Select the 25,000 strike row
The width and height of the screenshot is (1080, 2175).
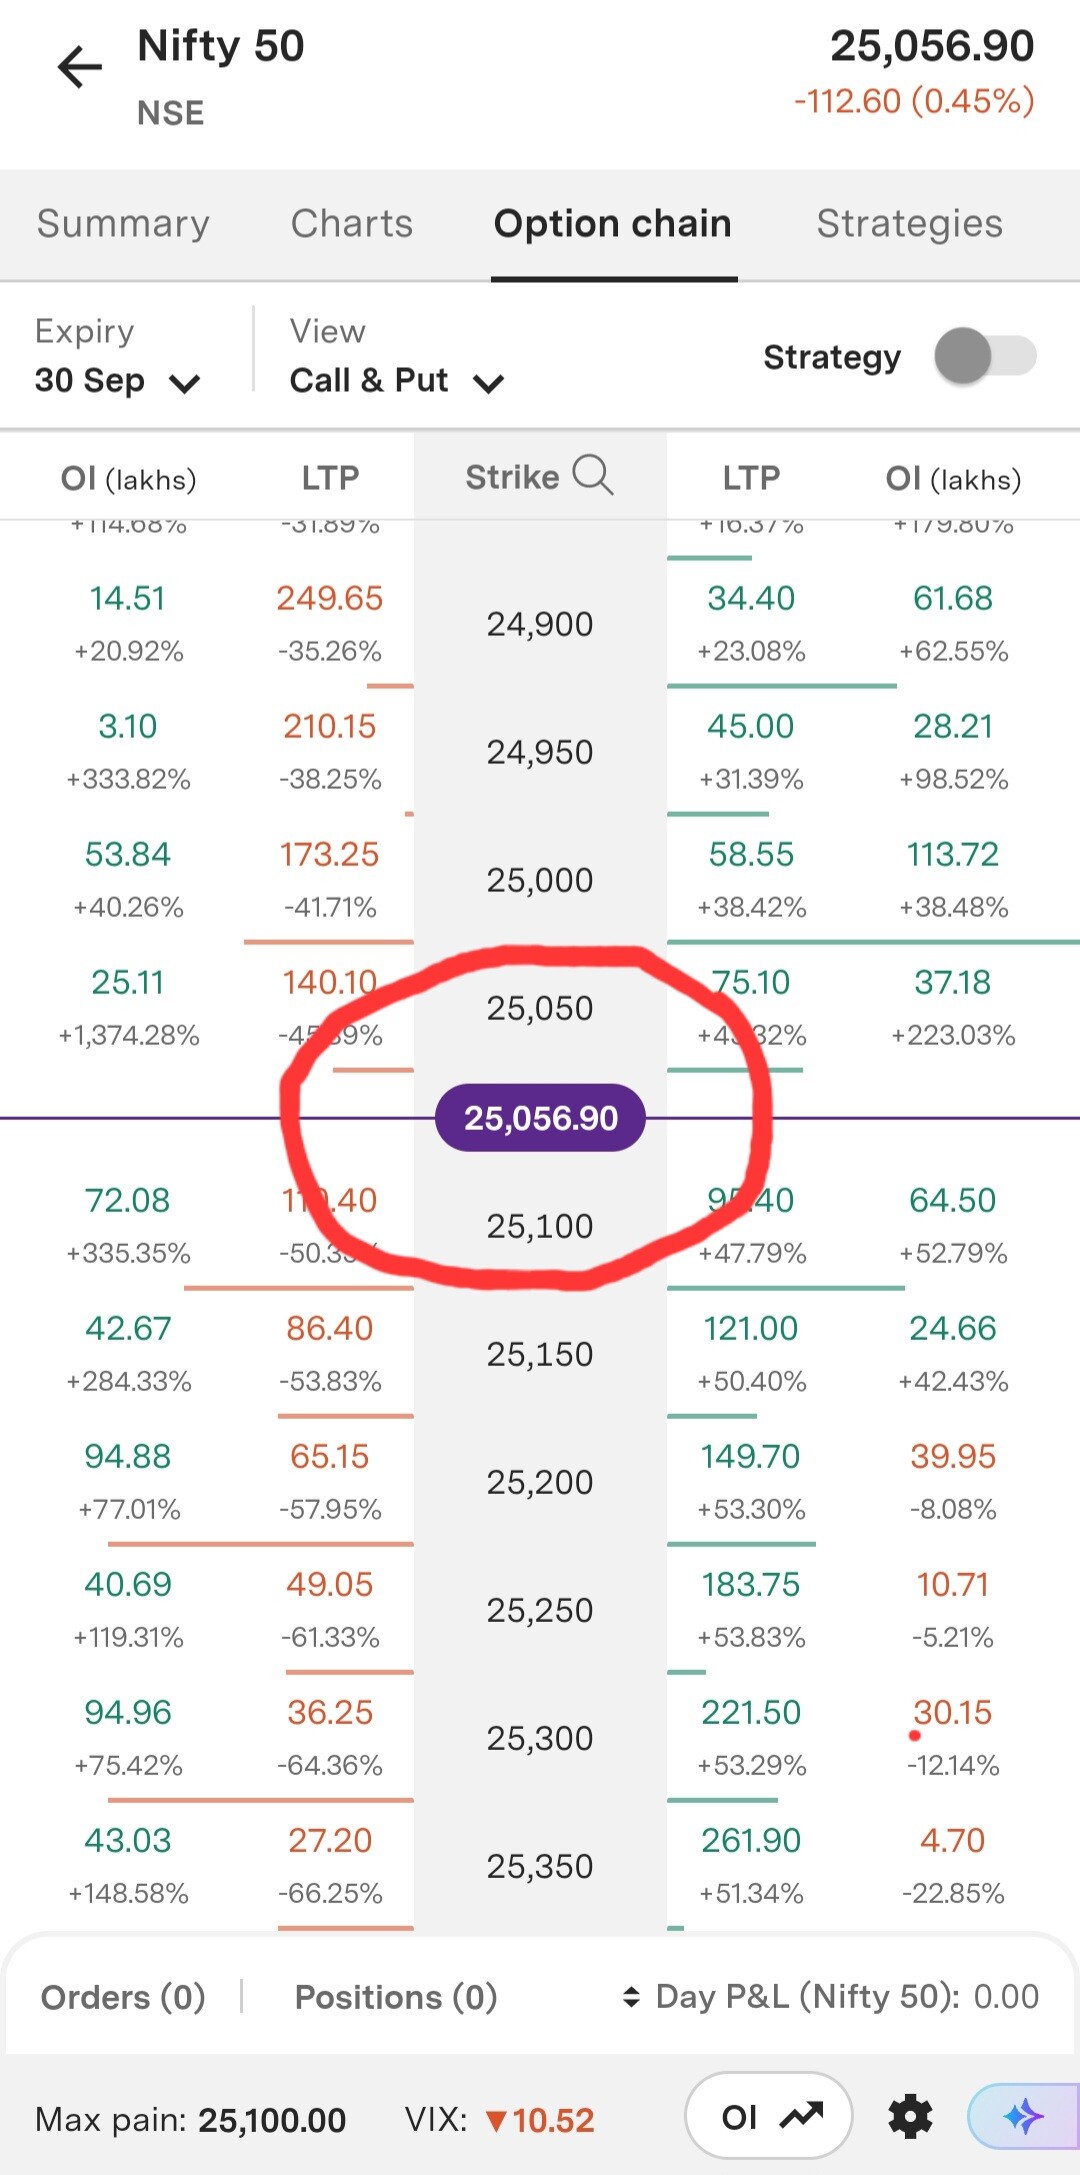point(540,880)
